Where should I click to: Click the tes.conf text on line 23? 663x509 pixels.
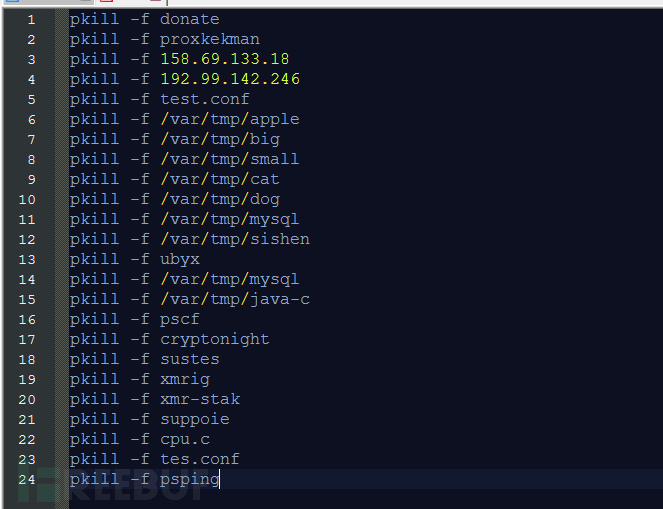point(199,459)
